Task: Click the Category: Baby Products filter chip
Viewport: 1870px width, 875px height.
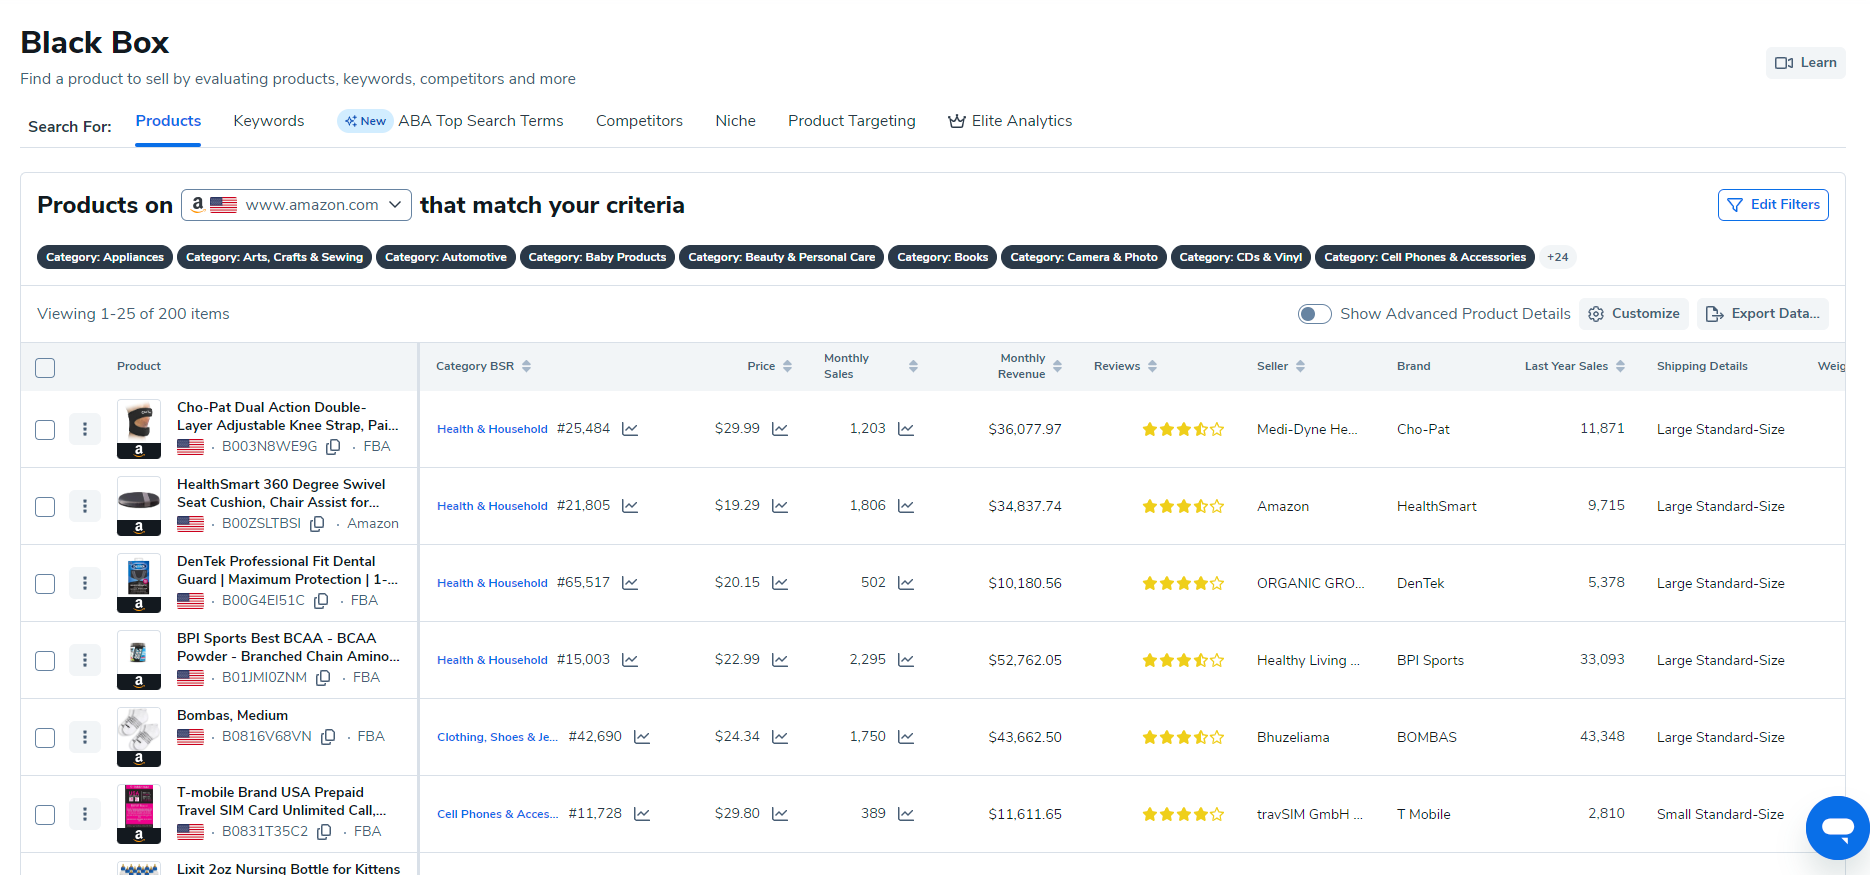Action: (x=597, y=257)
